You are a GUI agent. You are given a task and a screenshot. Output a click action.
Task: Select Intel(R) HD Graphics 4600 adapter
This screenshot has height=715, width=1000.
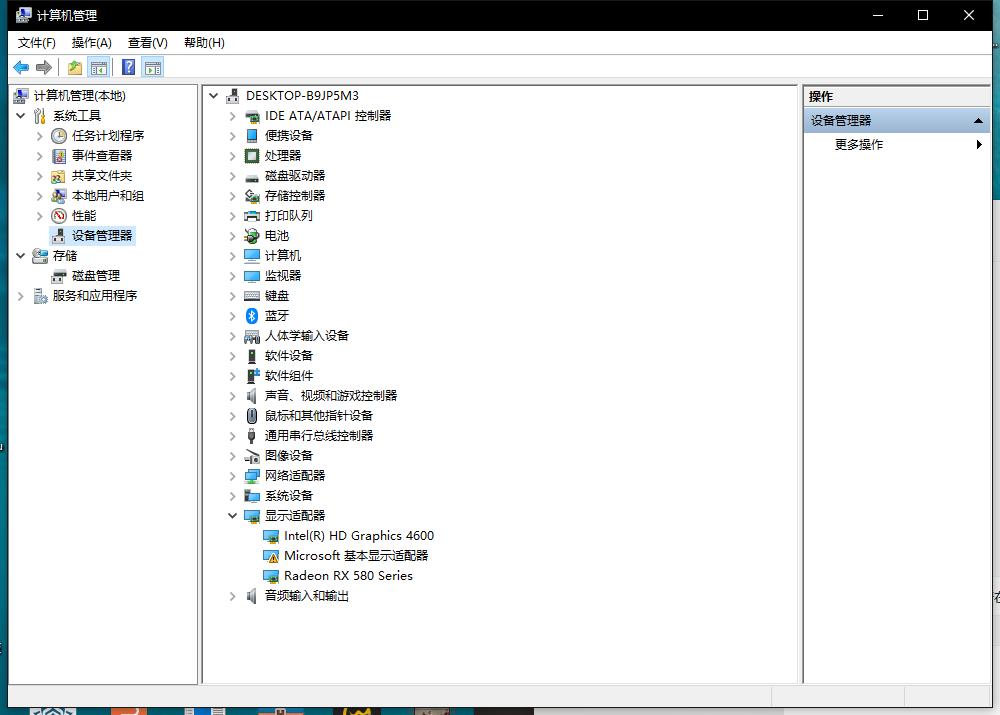click(358, 535)
